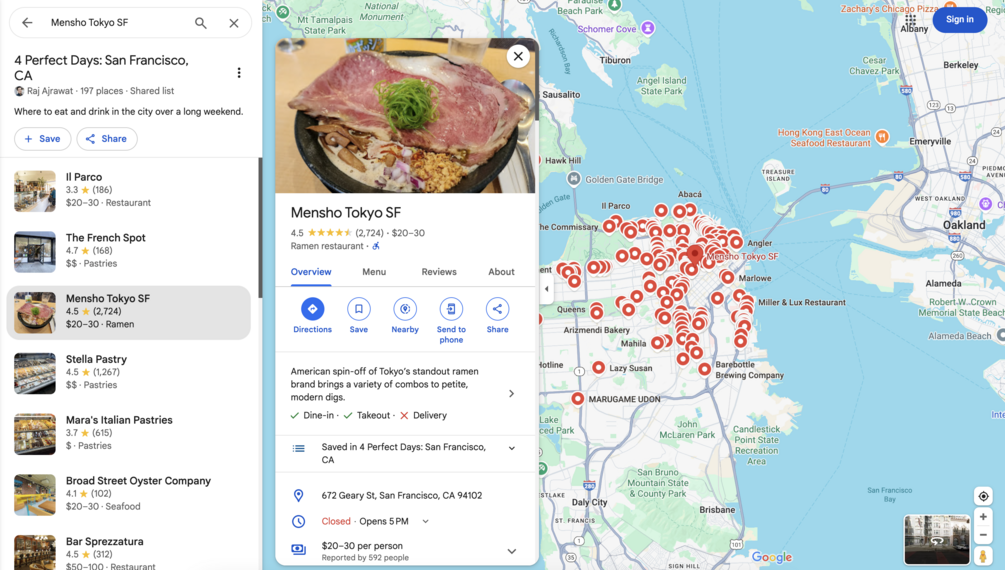Switch to the Reviews tab

pyautogui.click(x=439, y=272)
